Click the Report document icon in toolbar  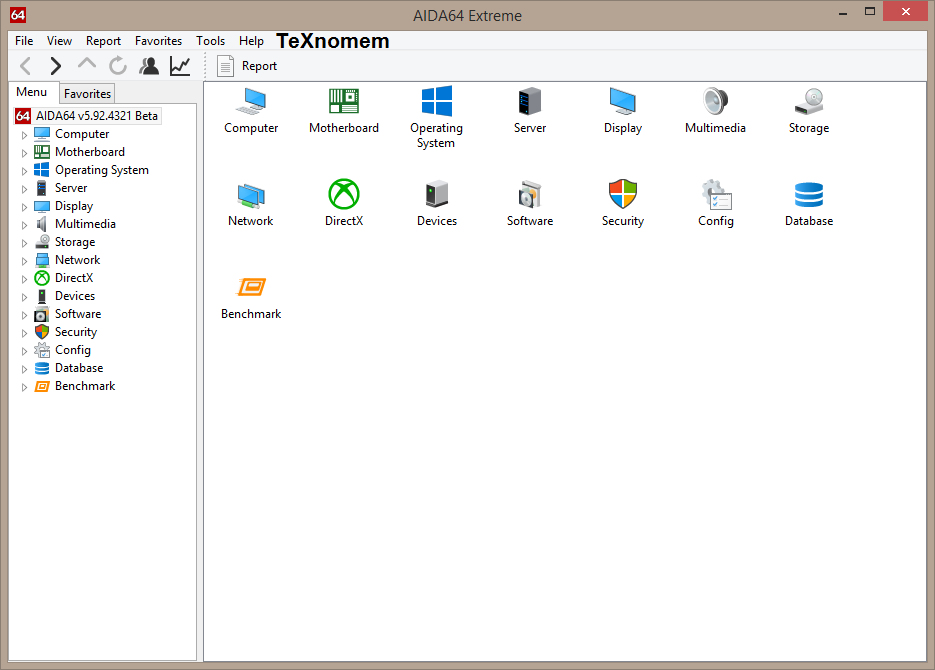[225, 66]
